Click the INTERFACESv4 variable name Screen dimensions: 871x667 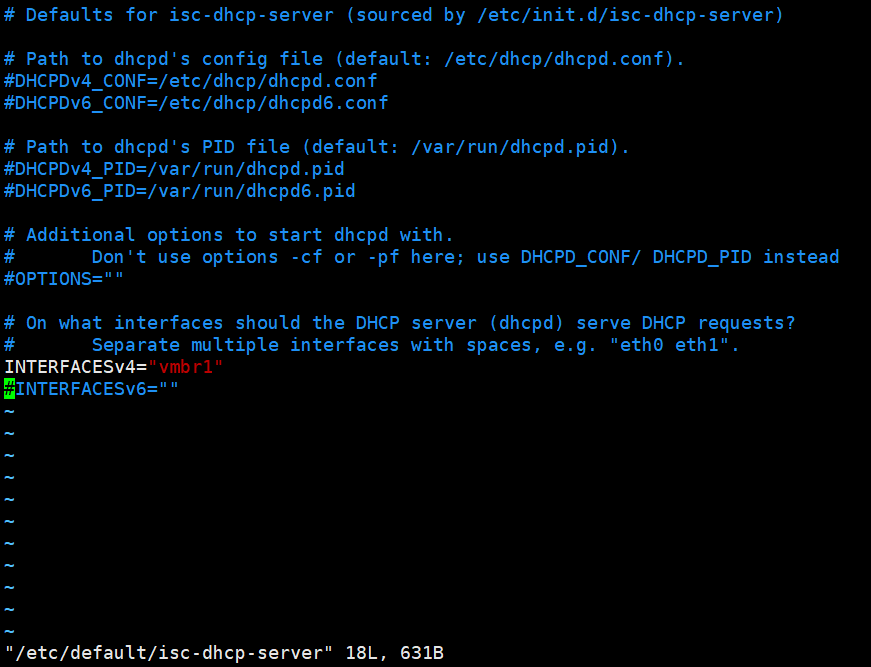pyautogui.click(x=69, y=367)
